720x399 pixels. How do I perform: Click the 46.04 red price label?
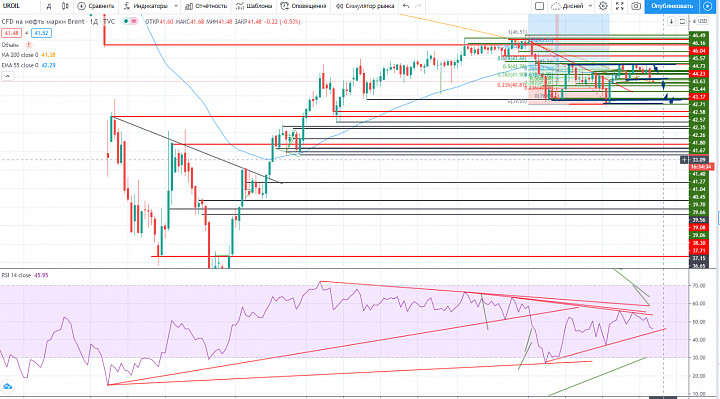click(x=699, y=51)
